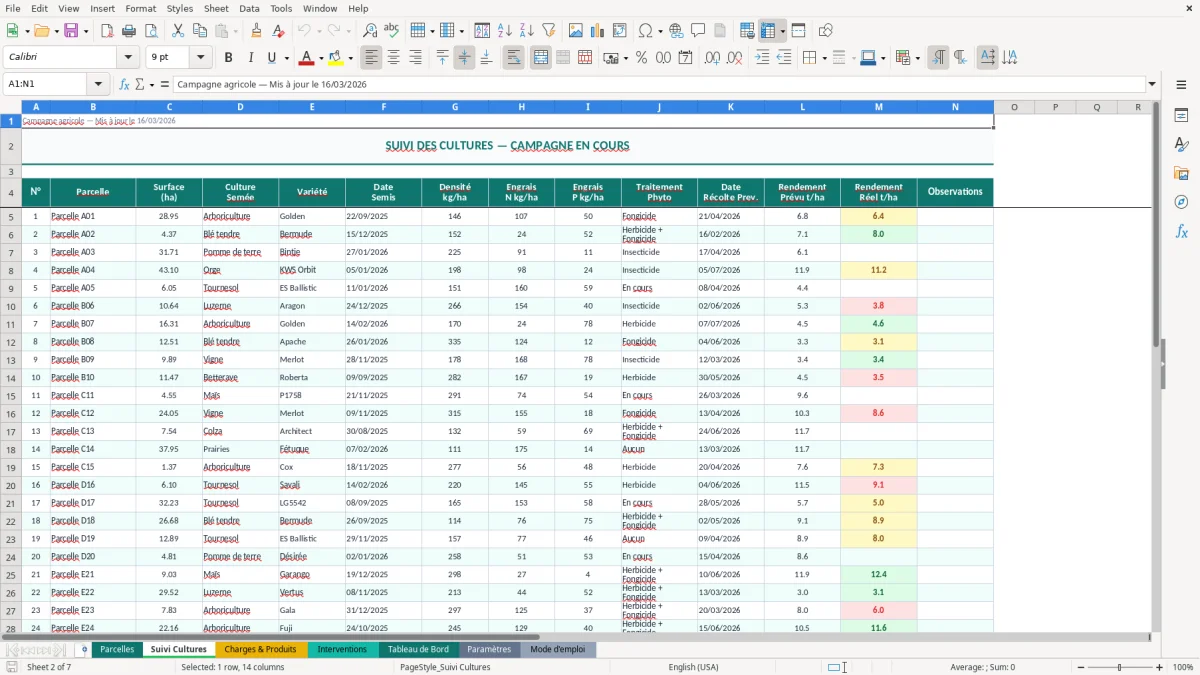
Task: Click the Find & Replace icon
Action: (x=369, y=31)
